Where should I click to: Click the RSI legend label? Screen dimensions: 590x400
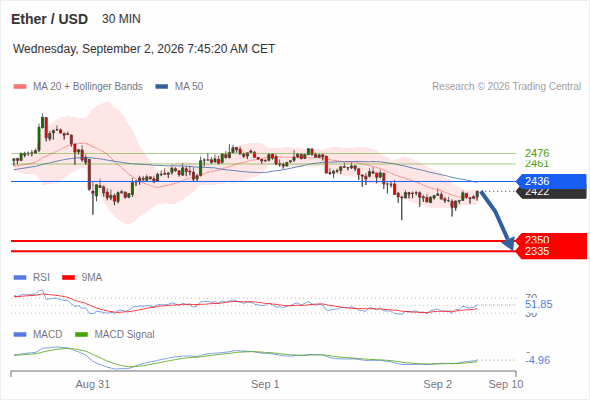click(41, 277)
